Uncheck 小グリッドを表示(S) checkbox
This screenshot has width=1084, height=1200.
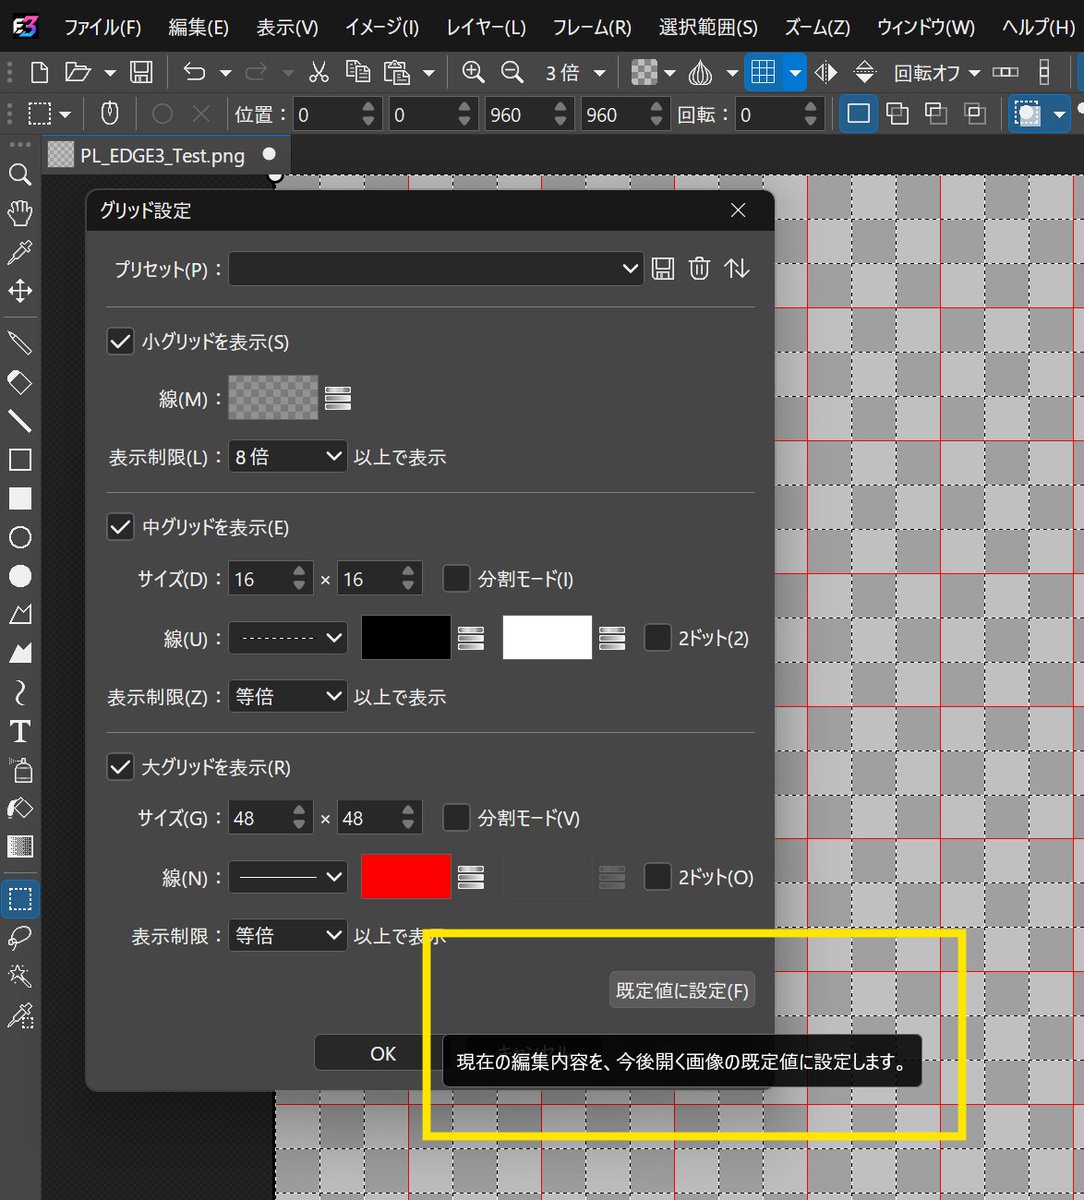point(120,341)
